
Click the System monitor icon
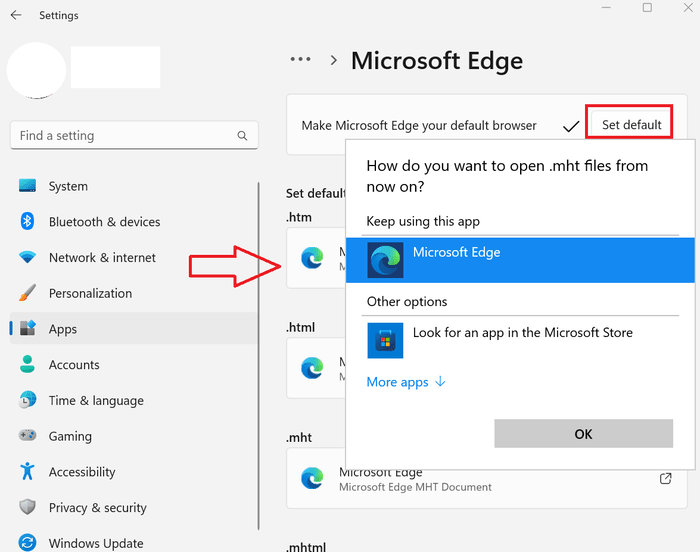27,185
